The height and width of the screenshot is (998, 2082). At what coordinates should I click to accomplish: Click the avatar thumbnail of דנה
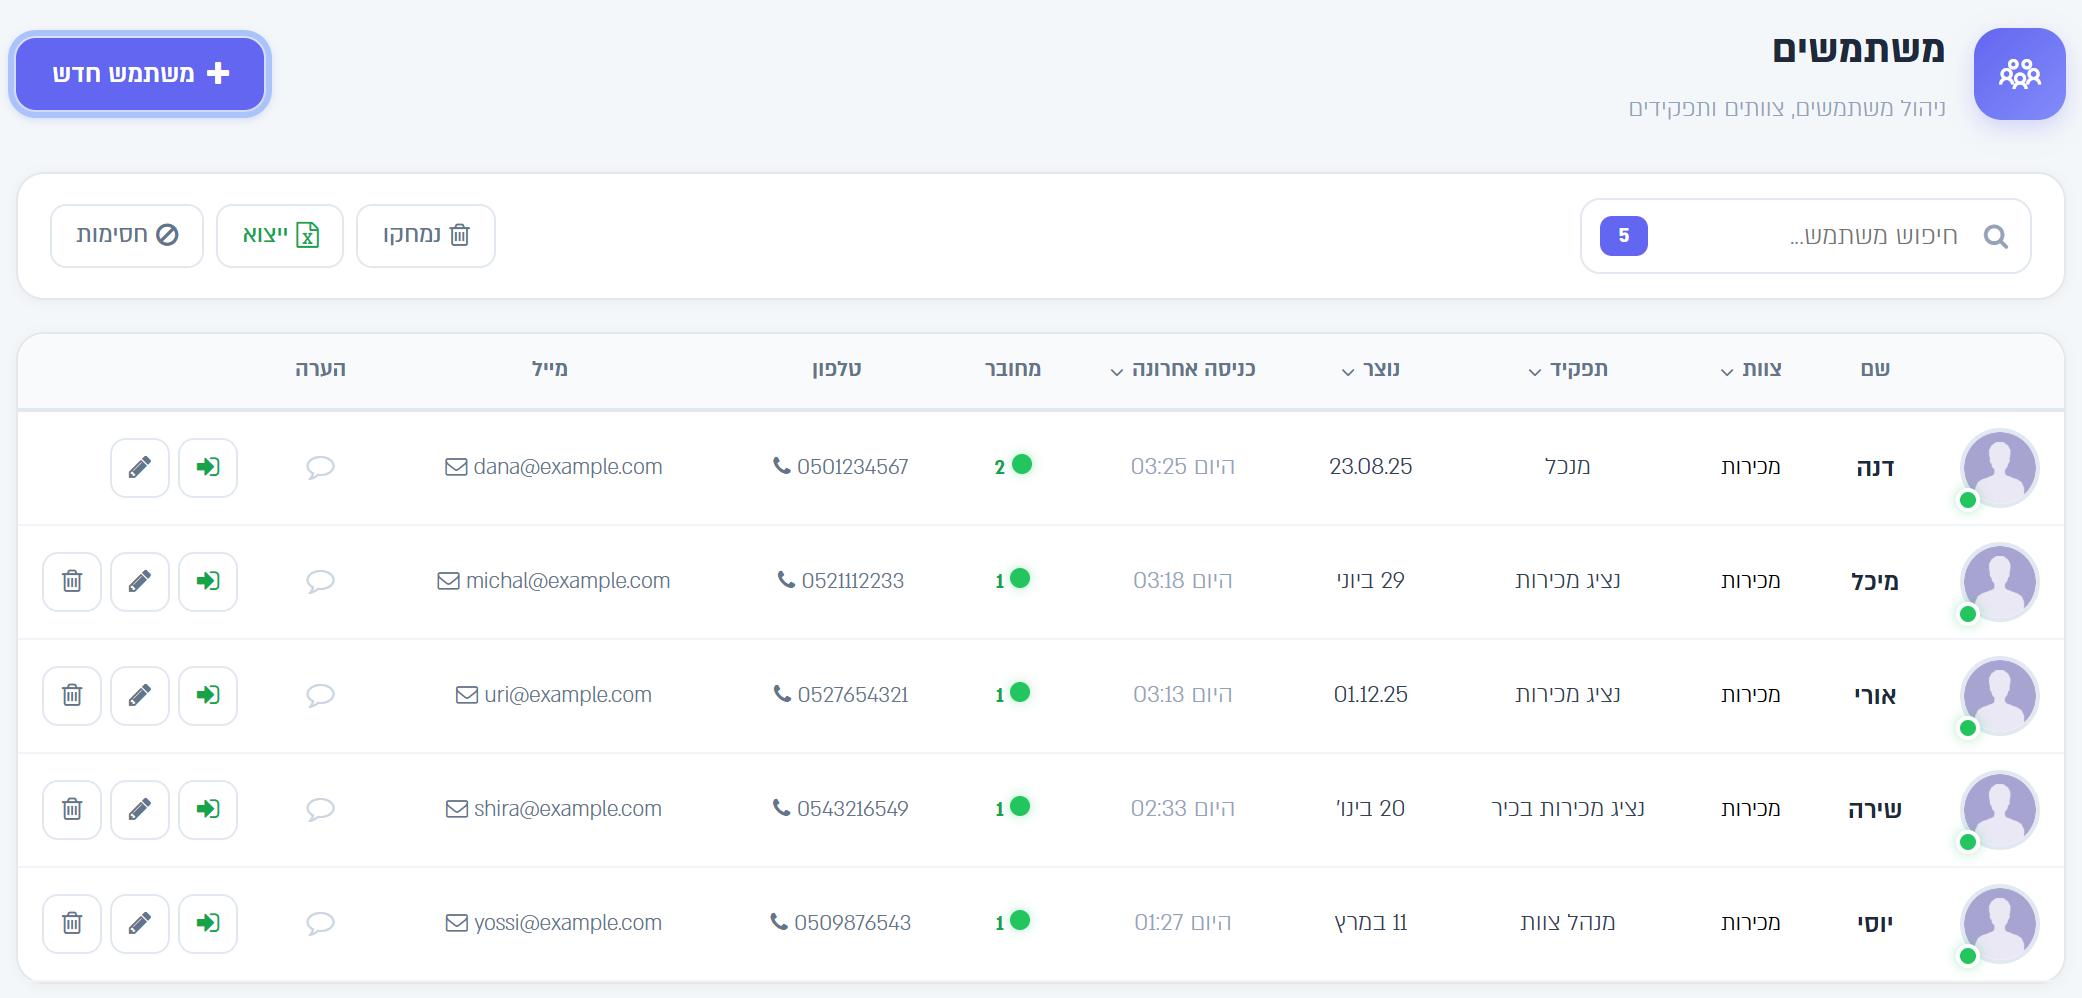coord(2000,468)
